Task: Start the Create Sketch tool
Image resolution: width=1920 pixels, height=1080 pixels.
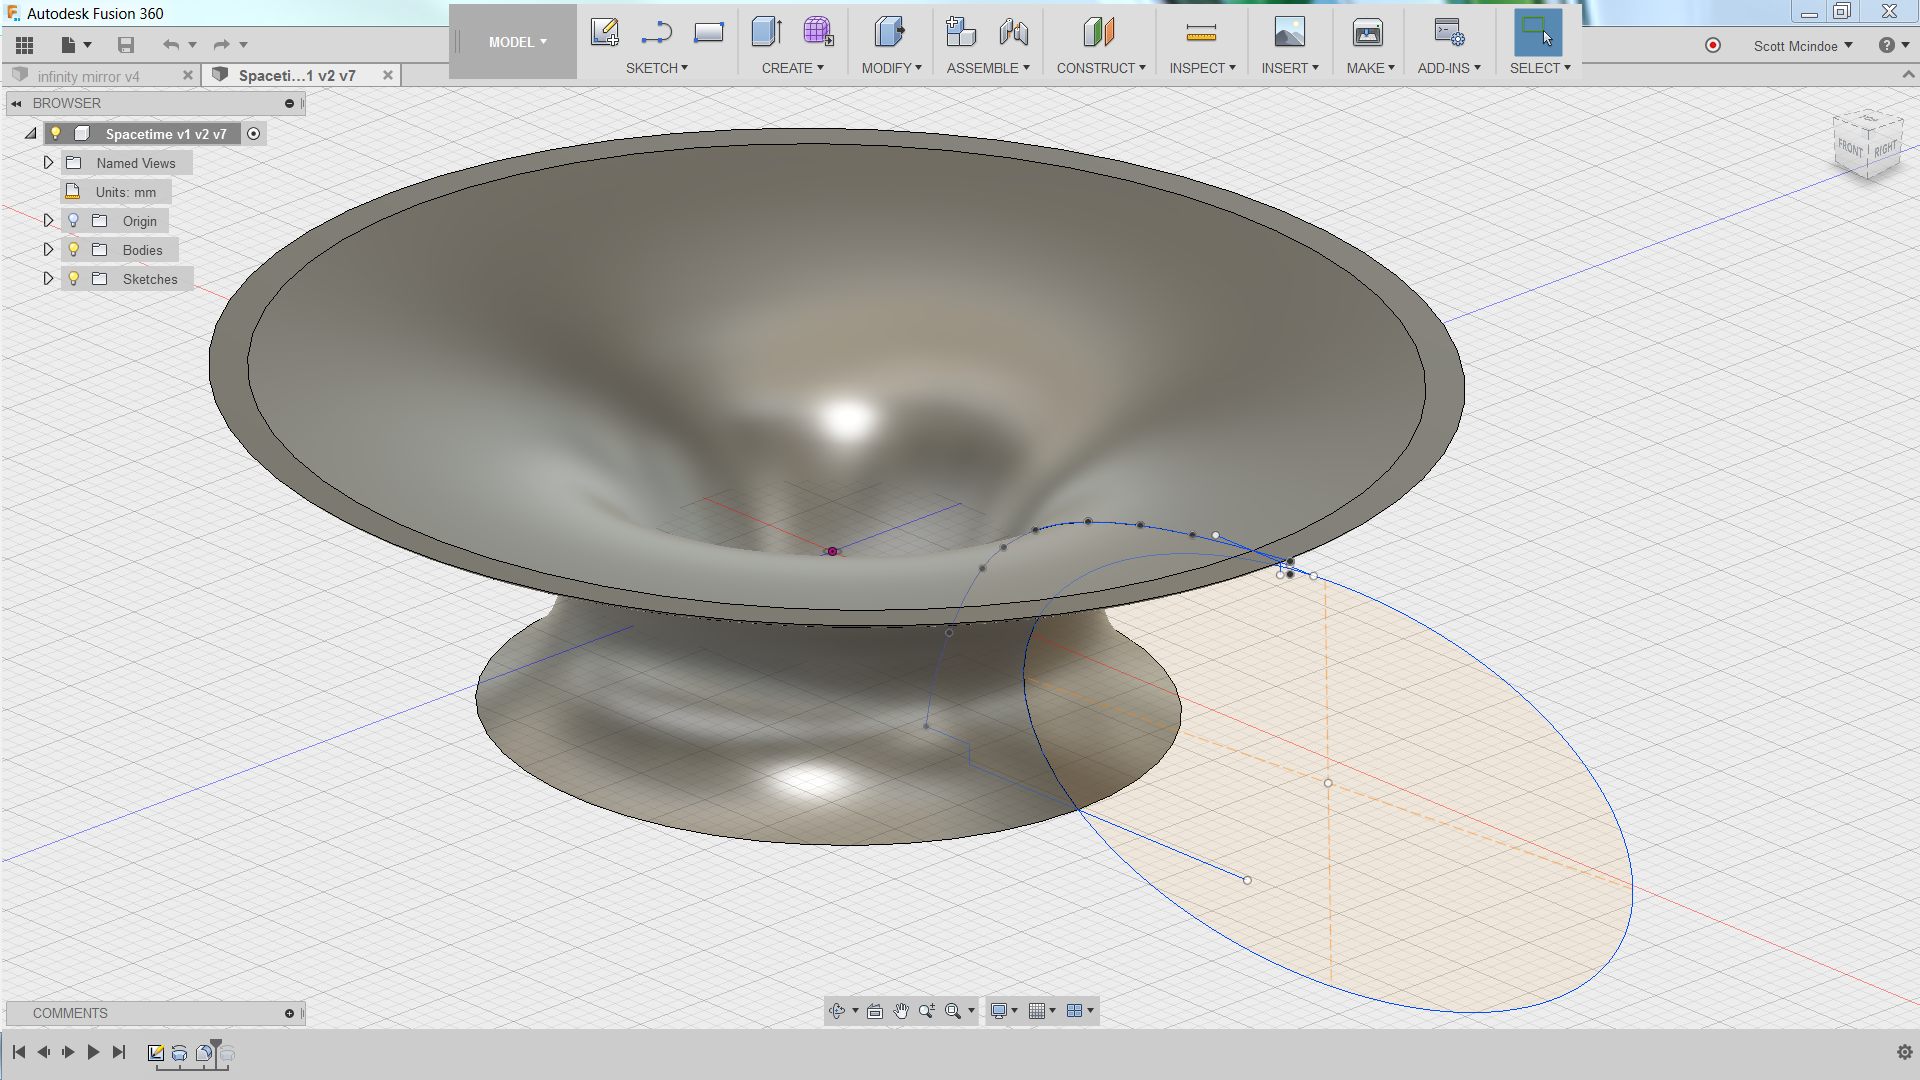Action: [x=604, y=32]
